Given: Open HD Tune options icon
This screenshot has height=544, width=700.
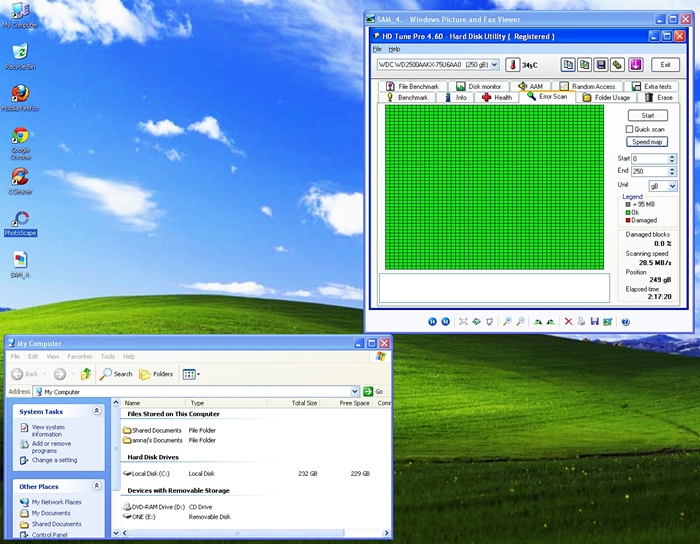Looking at the screenshot, I should pyautogui.click(x=618, y=65).
